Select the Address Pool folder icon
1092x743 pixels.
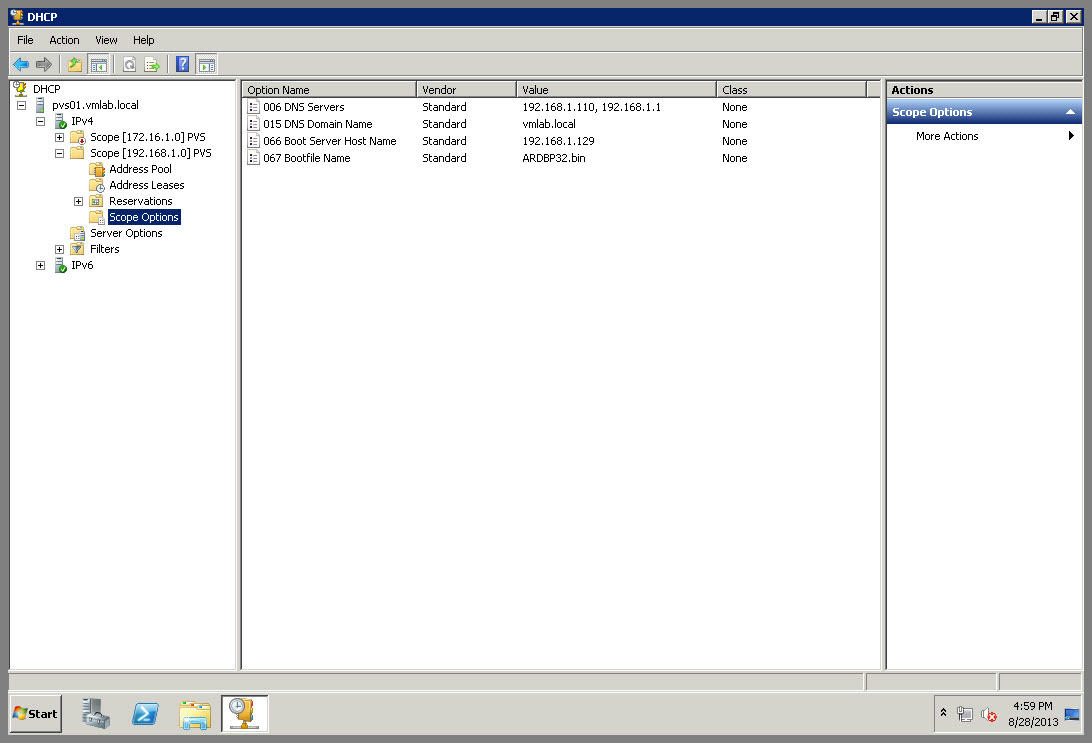(97, 169)
